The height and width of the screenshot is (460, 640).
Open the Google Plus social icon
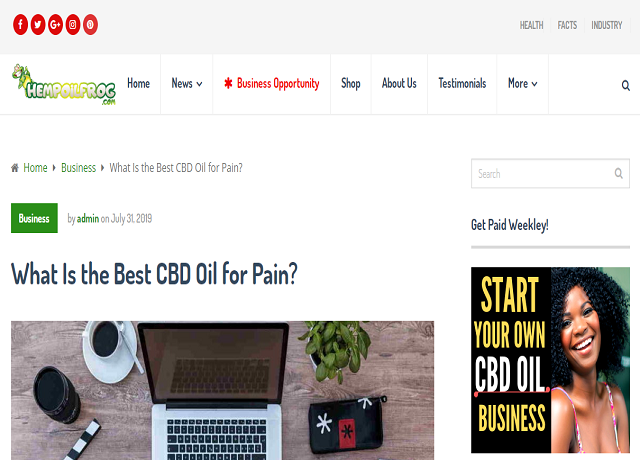pos(55,24)
